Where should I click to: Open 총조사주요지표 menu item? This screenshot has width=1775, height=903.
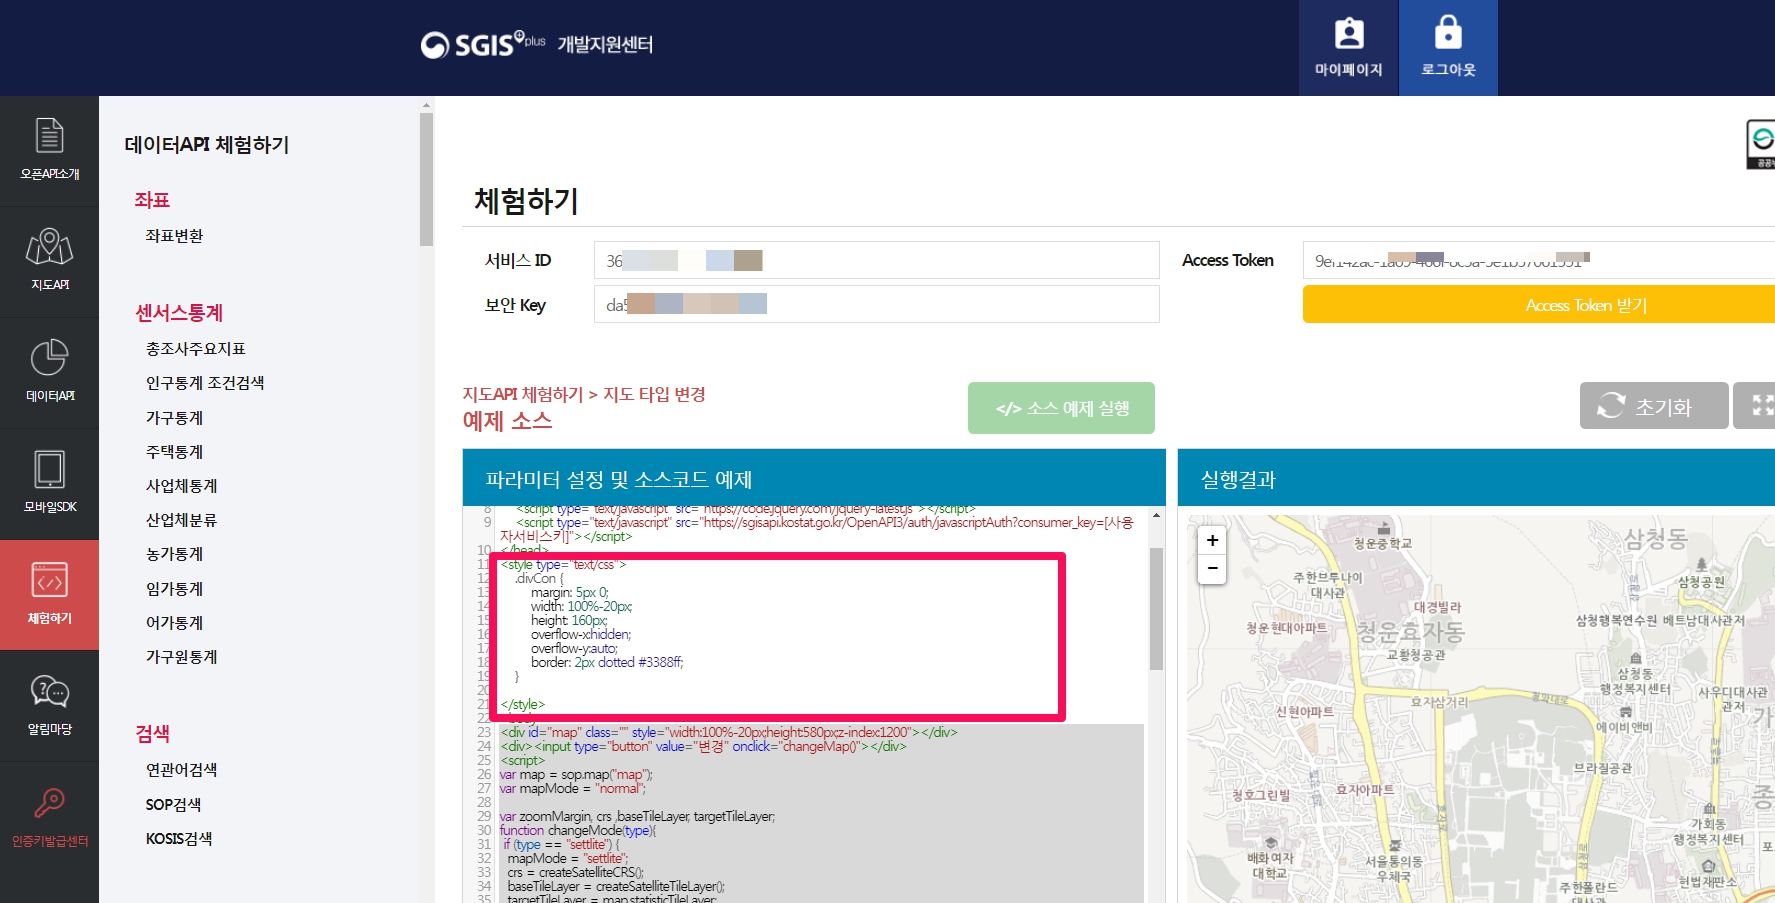pos(196,349)
